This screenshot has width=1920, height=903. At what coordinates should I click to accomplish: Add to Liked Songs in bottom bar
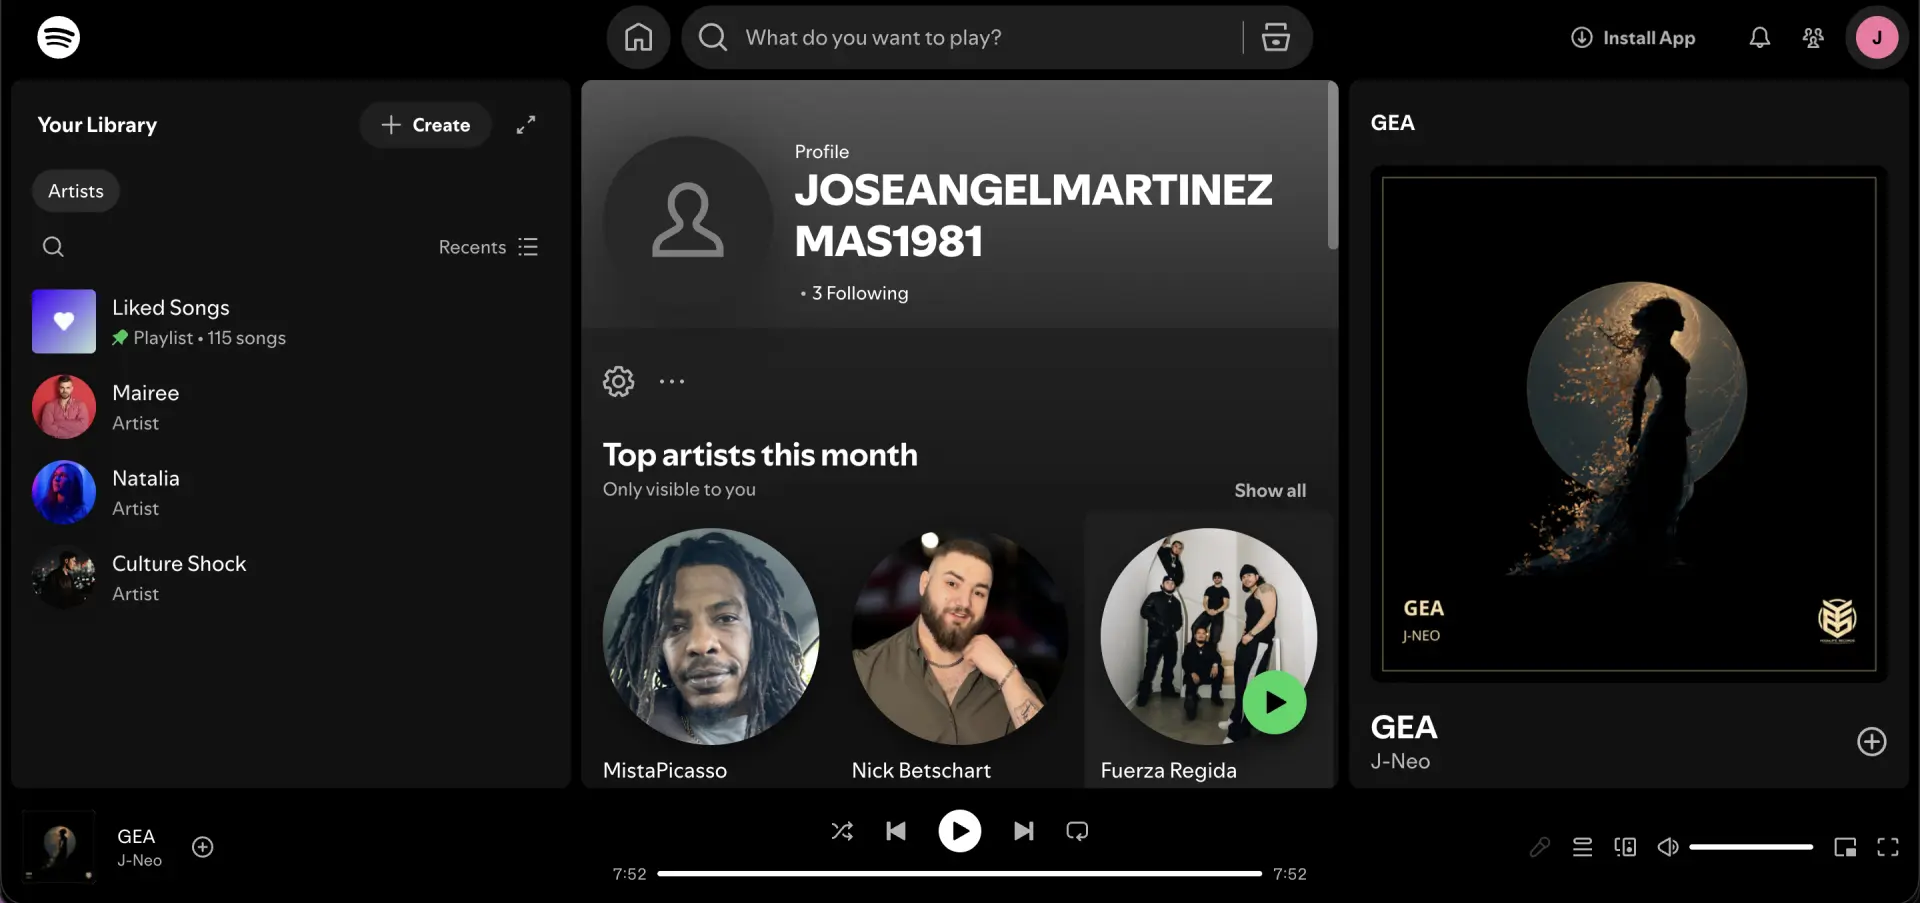(203, 847)
